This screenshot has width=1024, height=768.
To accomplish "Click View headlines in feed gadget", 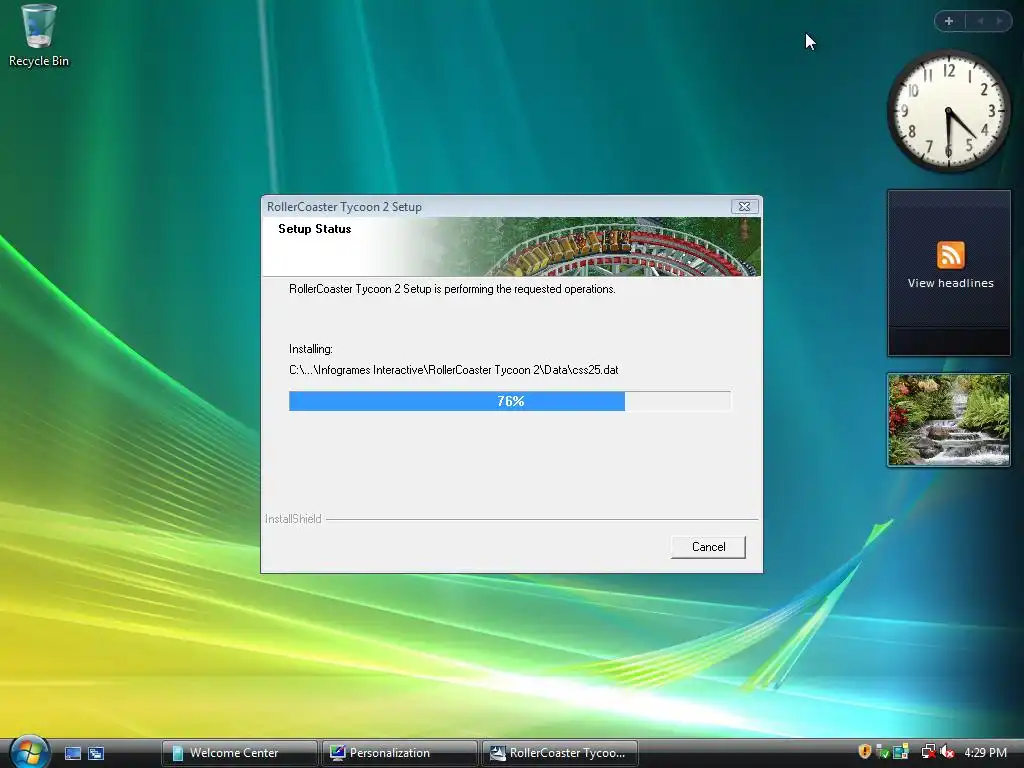I will click(950, 283).
